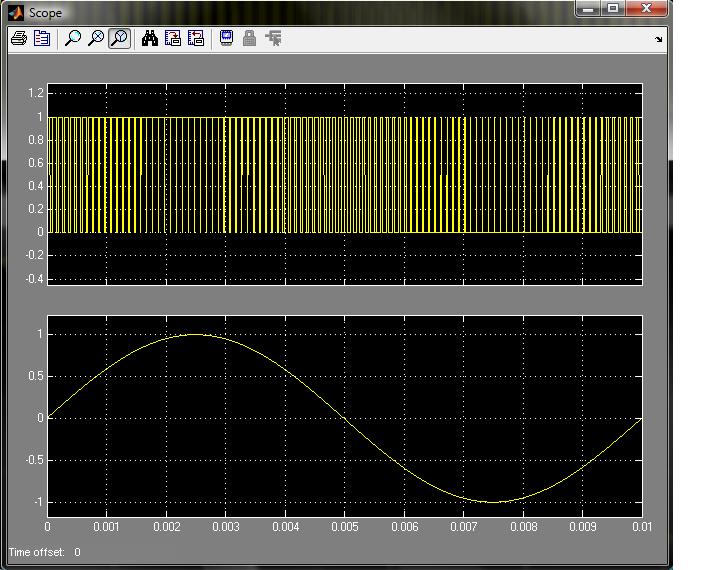
Task: Click the Print icon in Scope toolbar
Action: 19,38
